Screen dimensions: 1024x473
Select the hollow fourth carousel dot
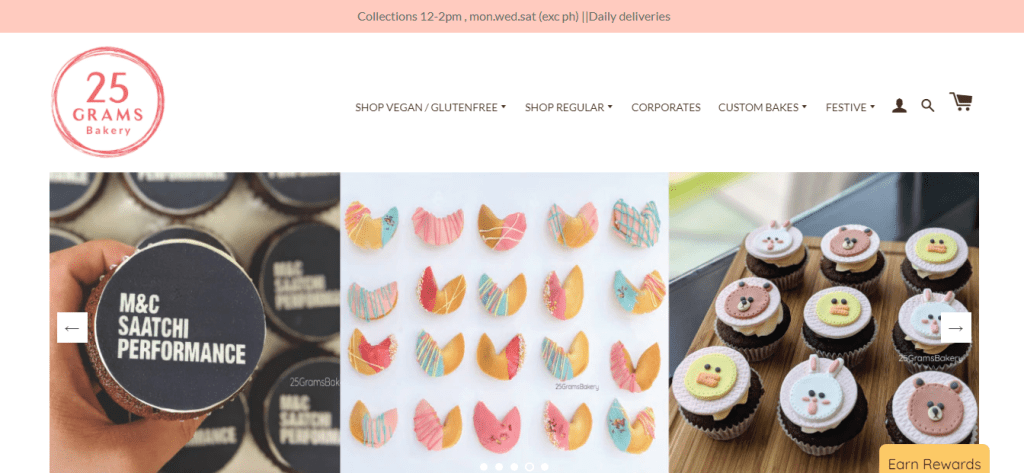[x=530, y=466]
